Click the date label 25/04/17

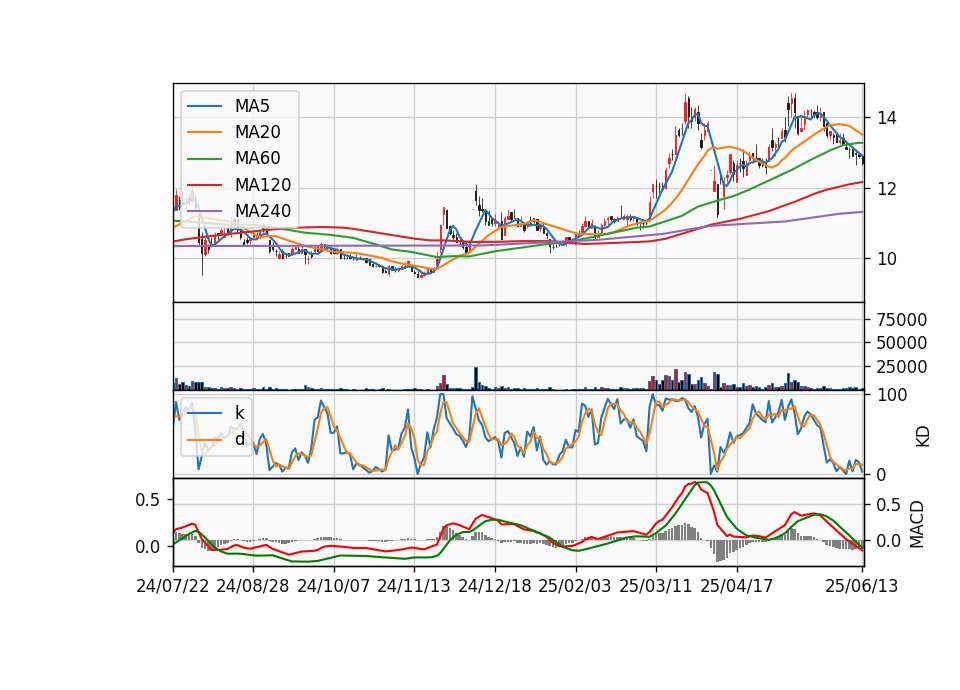point(737,586)
